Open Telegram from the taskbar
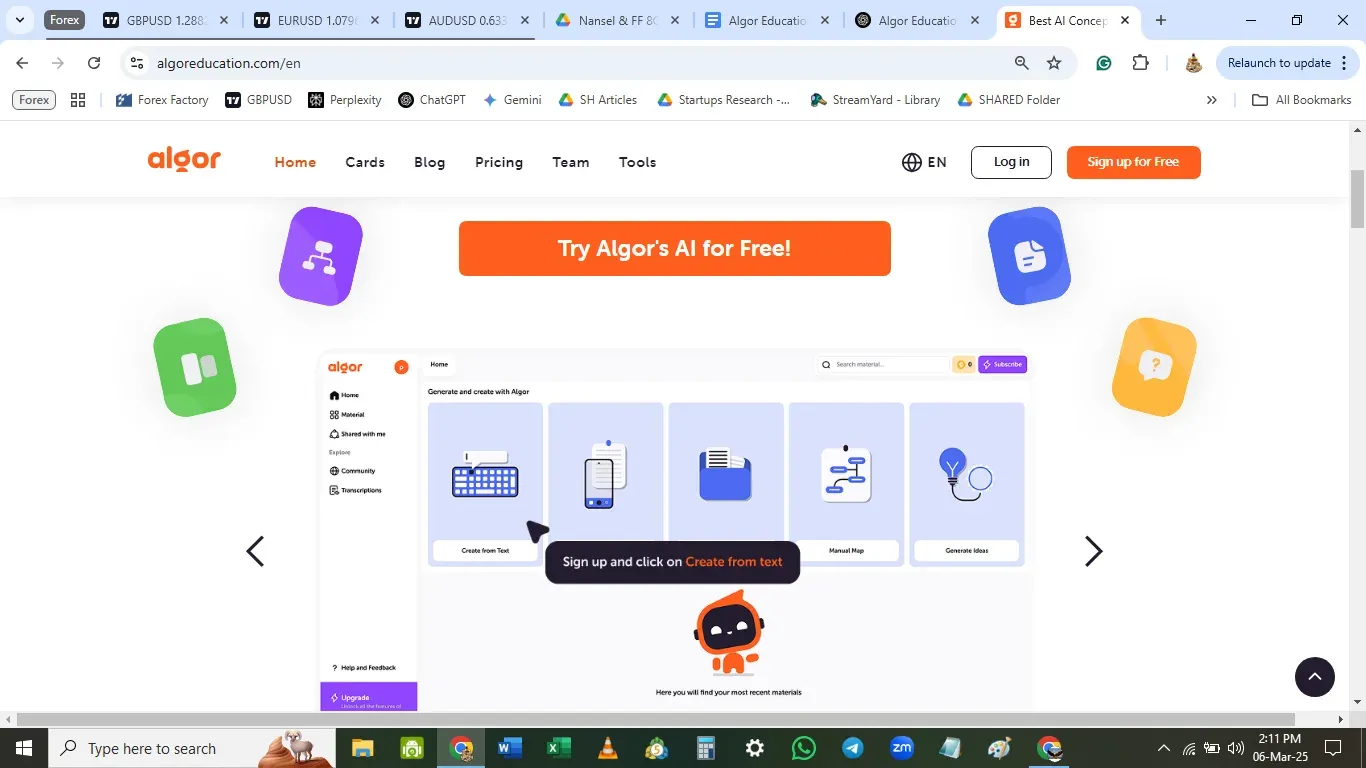1366x768 pixels. pos(853,748)
